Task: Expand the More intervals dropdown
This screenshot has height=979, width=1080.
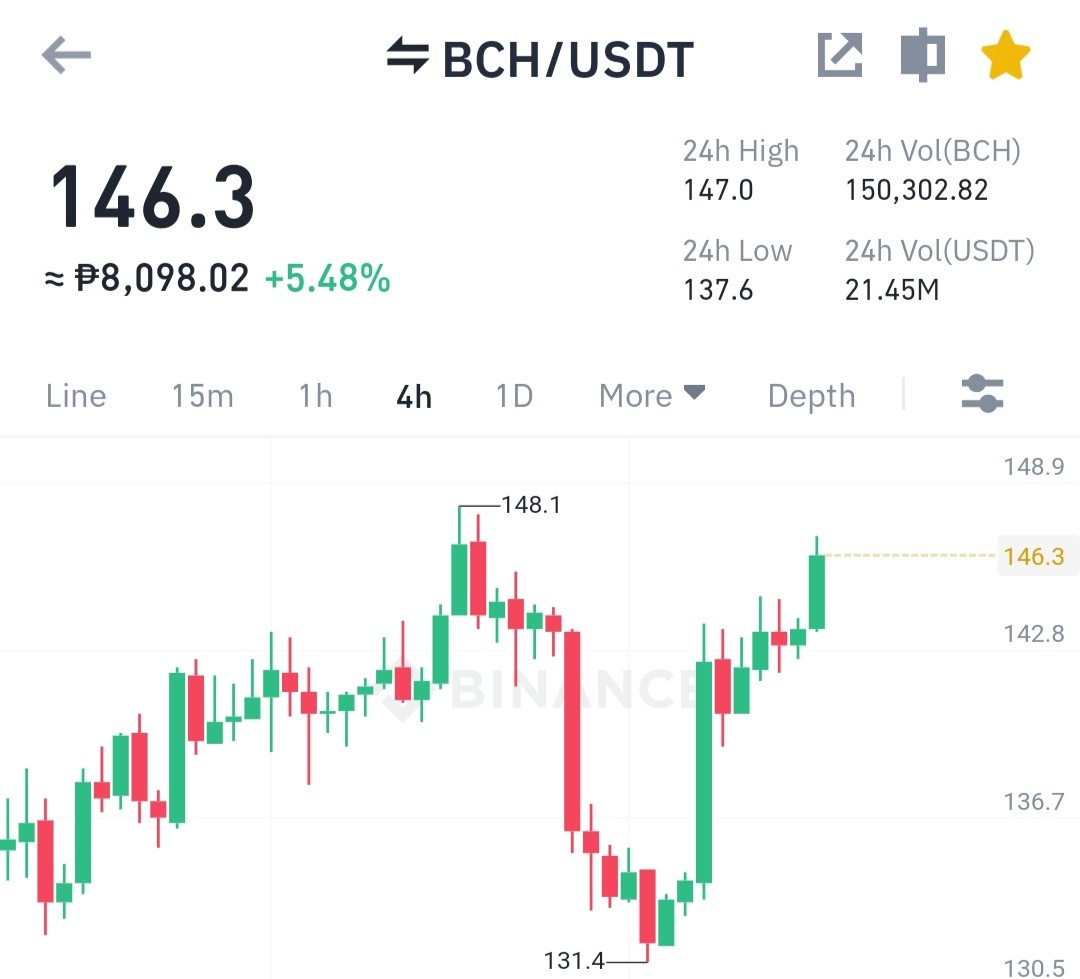Action: [x=652, y=395]
